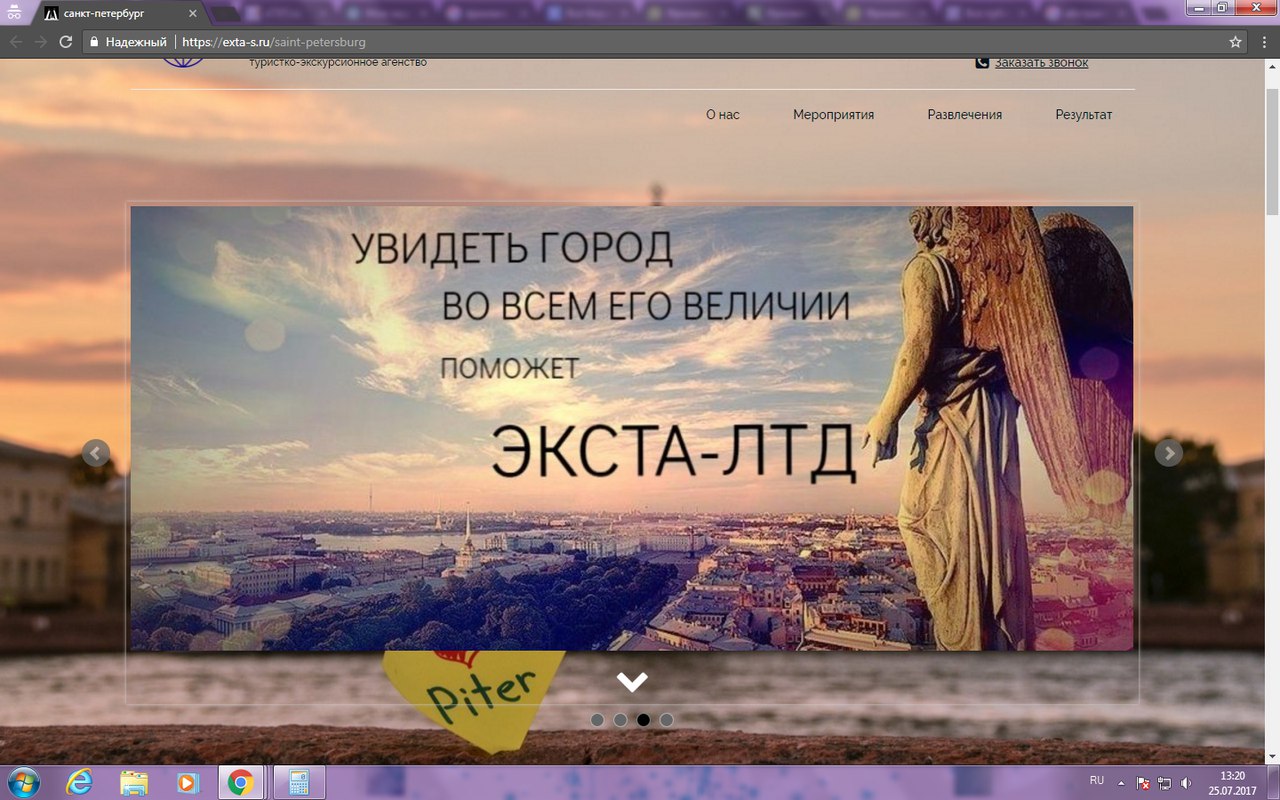Switch to Google Chrome on the taskbar
Image resolution: width=1280 pixels, height=800 pixels.
(240, 783)
